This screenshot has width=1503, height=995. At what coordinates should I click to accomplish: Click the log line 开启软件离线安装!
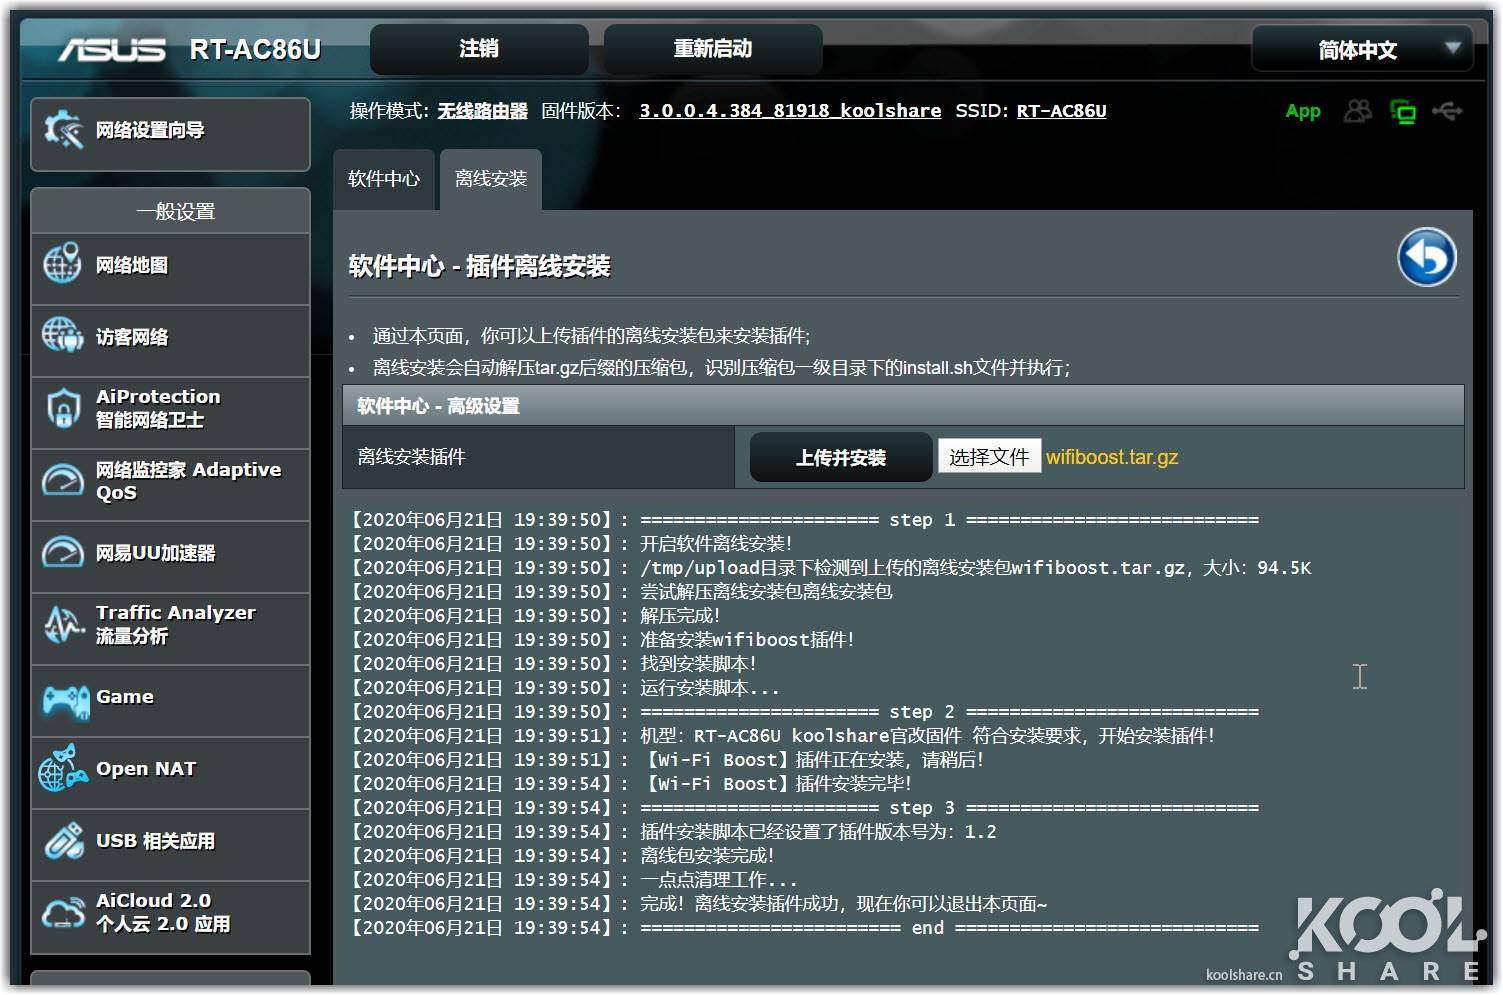(x=571, y=544)
